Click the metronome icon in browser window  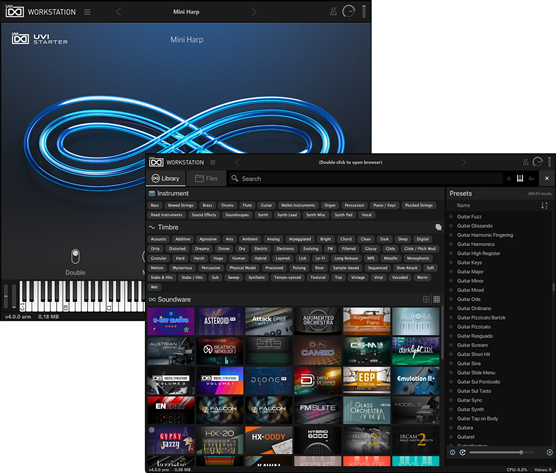tap(526, 162)
